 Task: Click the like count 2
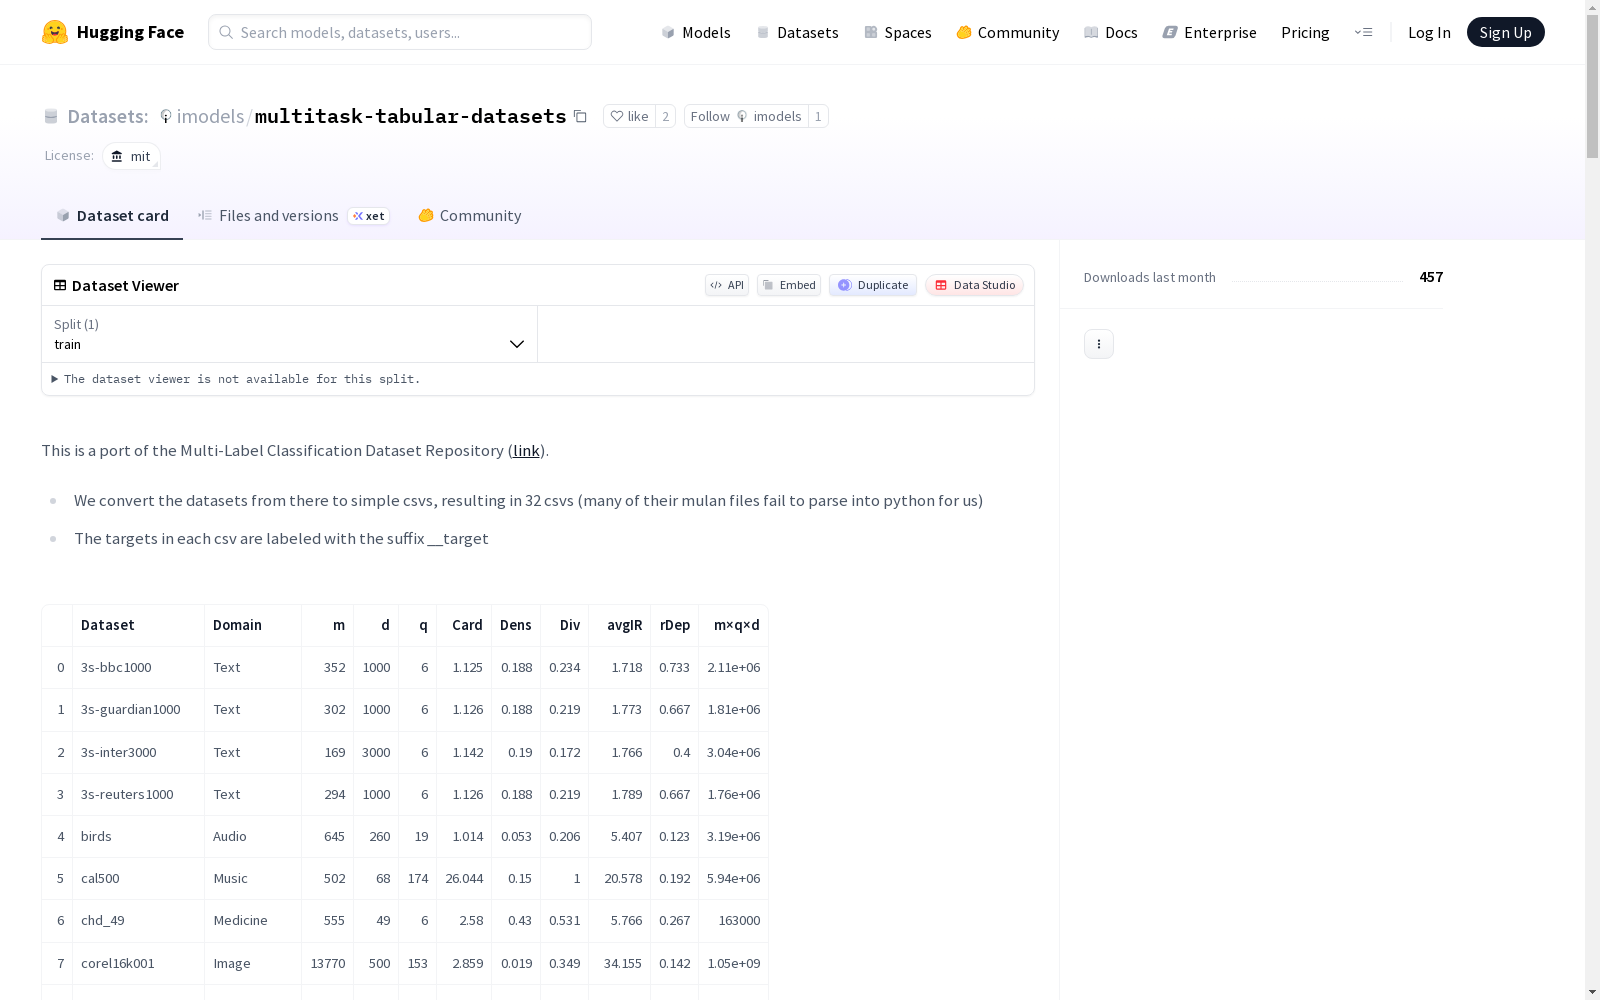point(666,116)
